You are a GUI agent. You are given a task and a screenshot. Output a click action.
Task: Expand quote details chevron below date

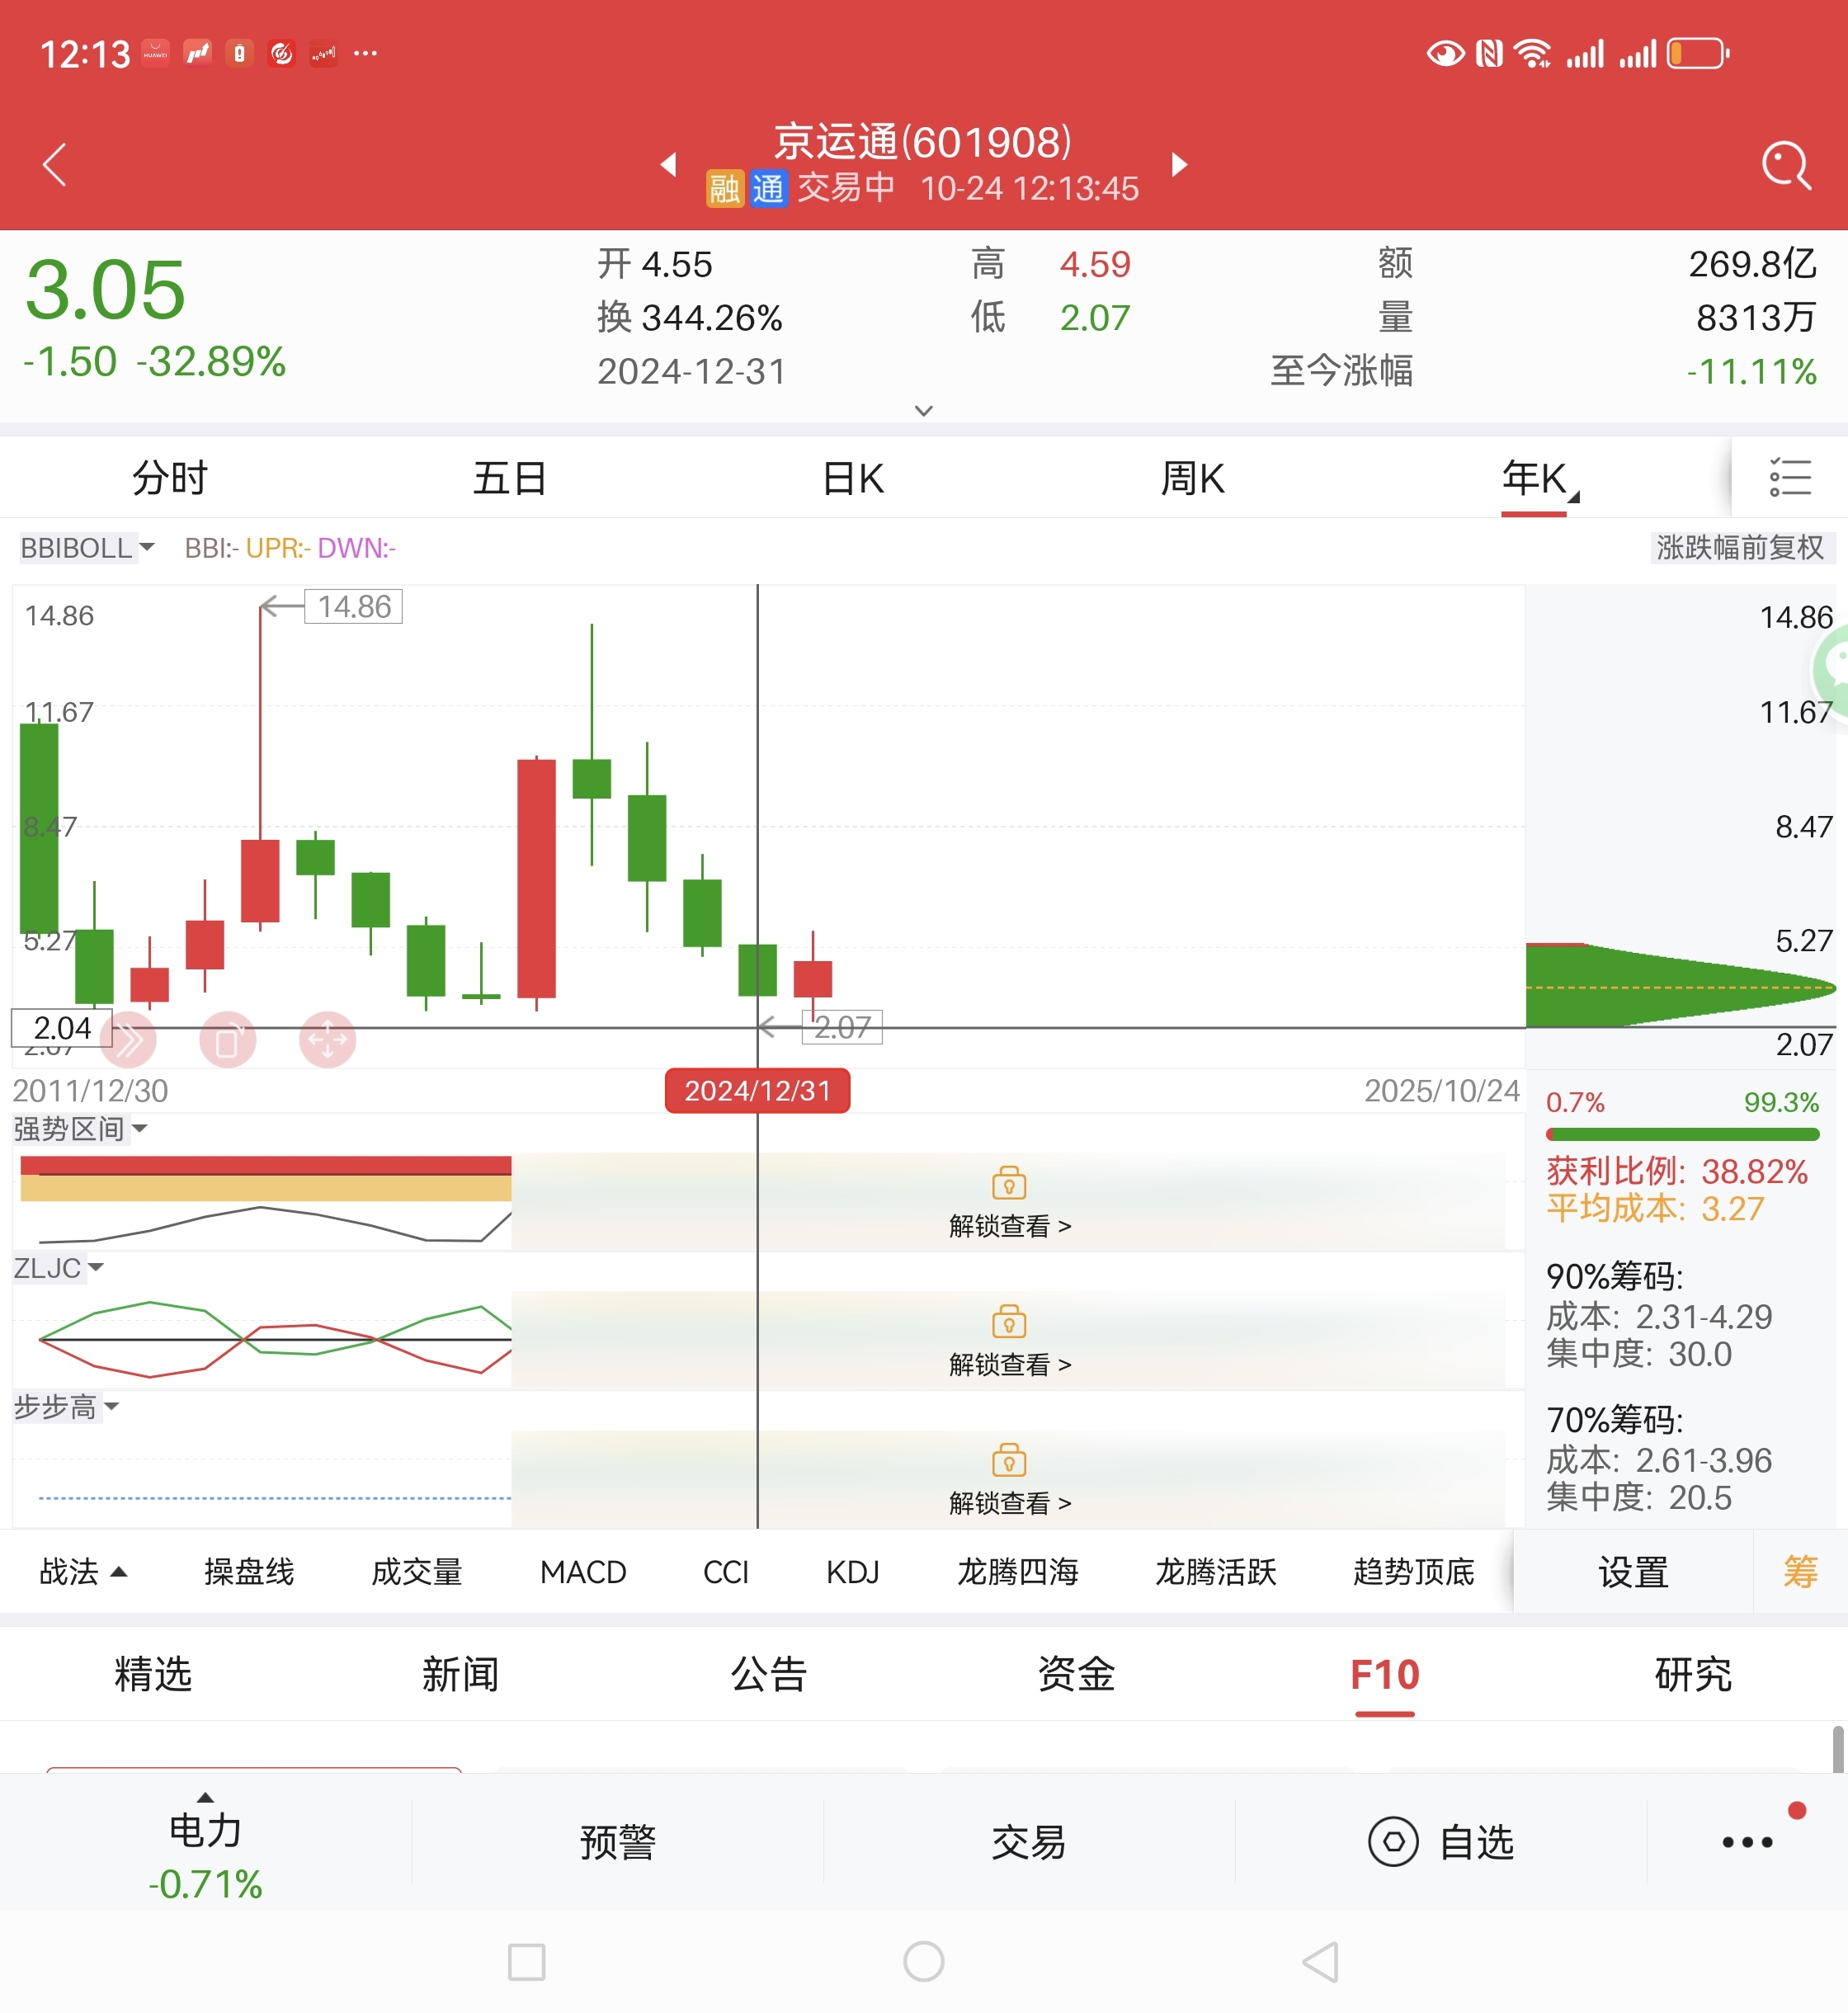tap(924, 410)
